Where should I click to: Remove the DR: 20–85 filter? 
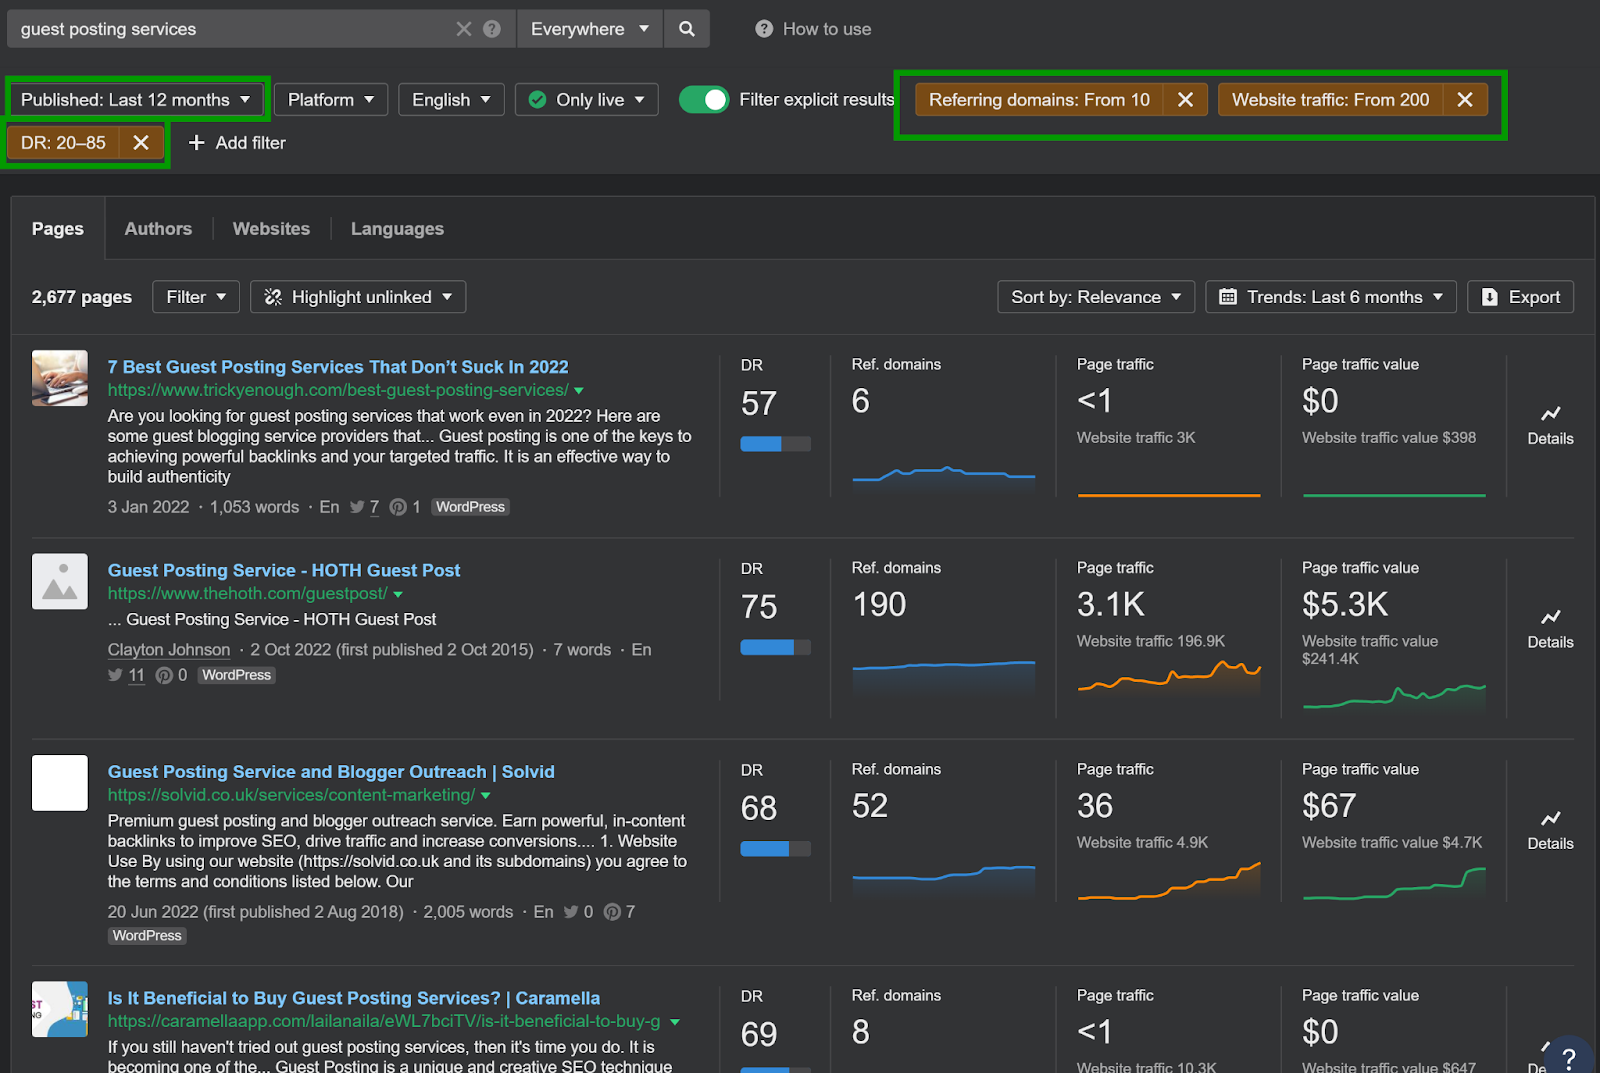[x=141, y=143]
